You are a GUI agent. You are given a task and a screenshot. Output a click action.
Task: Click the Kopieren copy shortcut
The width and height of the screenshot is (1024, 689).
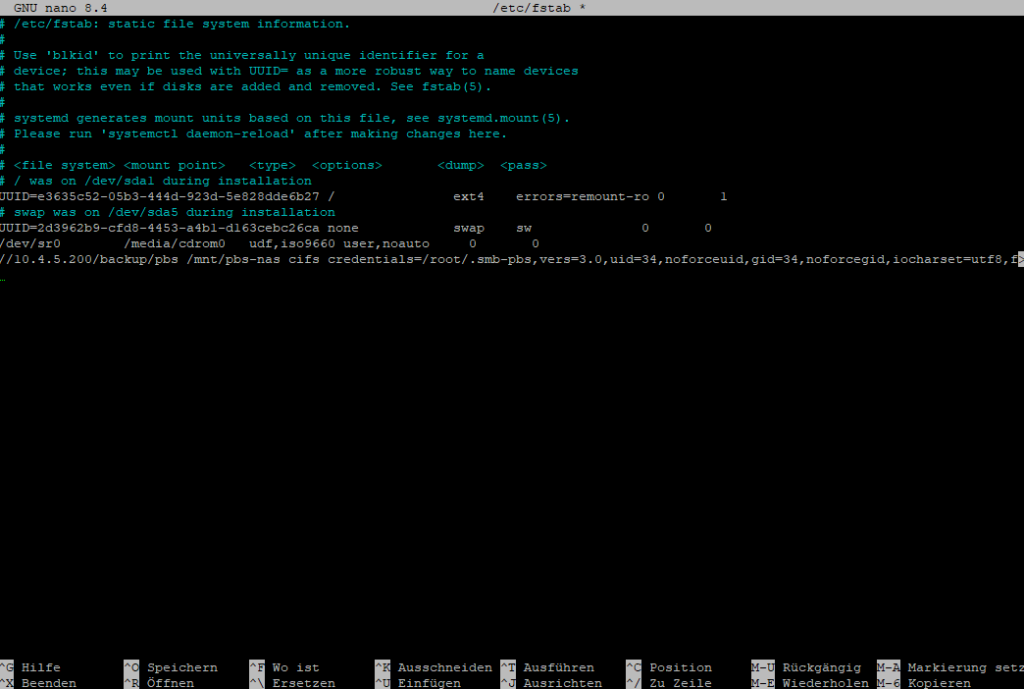pyautogui.click(x=939, y=683)
